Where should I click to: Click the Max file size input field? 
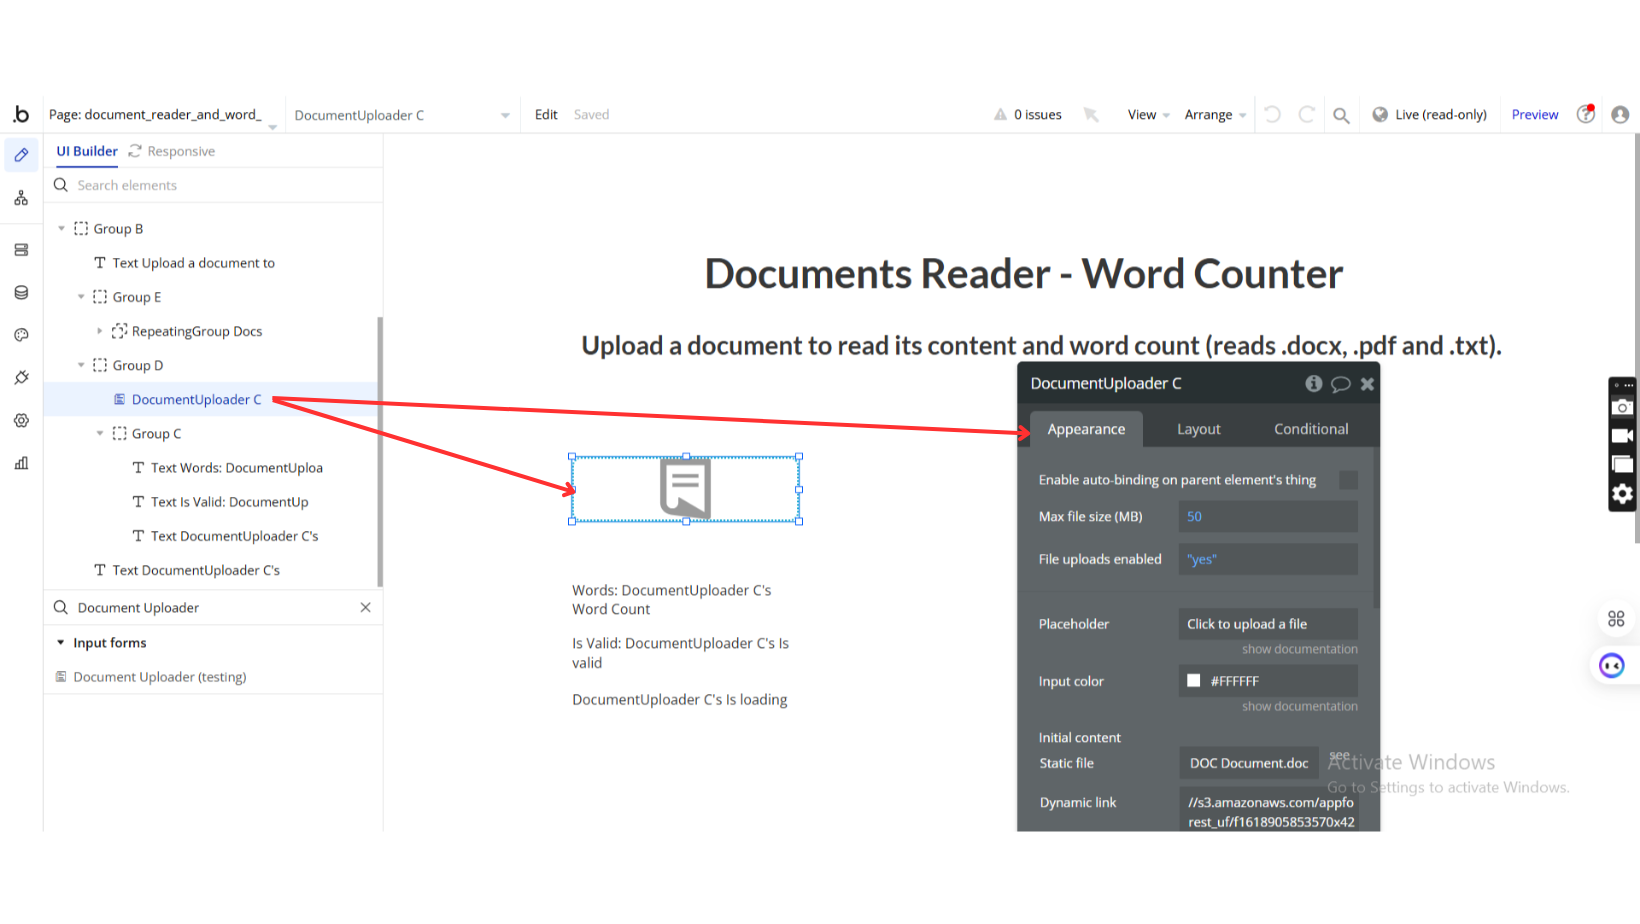[1267, 517]
